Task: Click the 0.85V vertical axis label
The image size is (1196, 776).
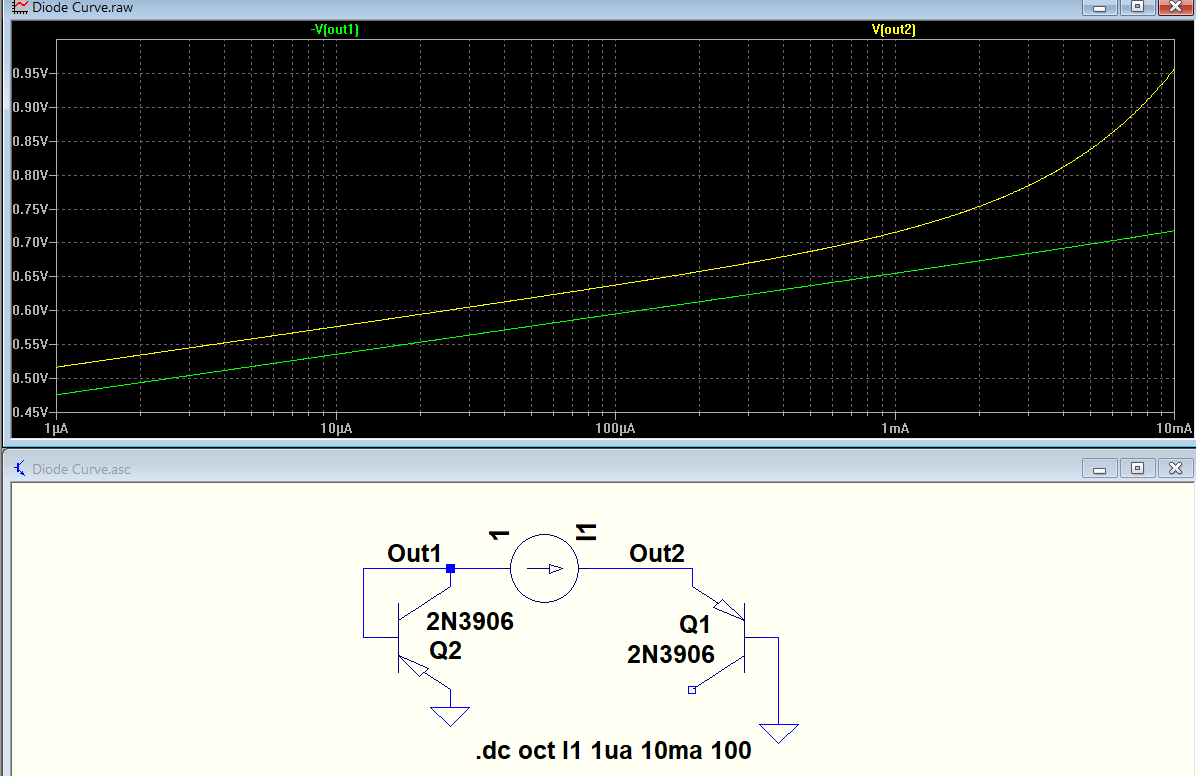Action: (x=31, y=141)
